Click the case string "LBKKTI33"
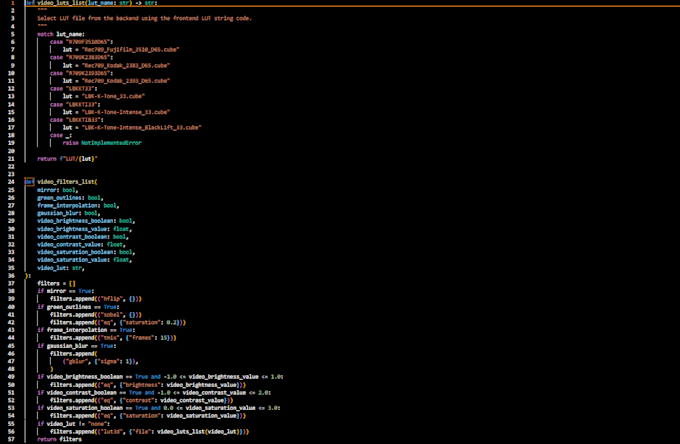The width and height of the screenshot is (680, 444). (x=82, y=104)
